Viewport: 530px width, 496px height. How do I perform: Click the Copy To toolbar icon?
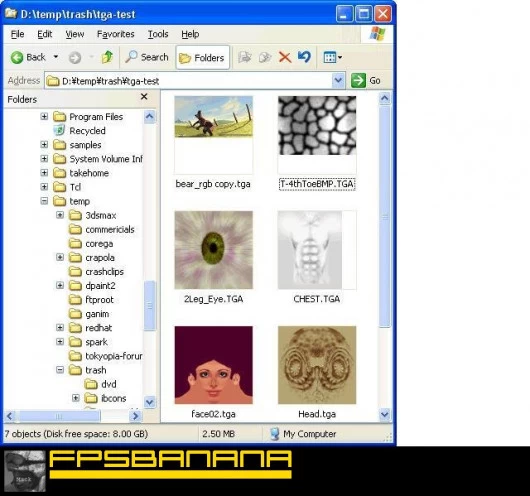pyautogui.click(x=265, y=57)
